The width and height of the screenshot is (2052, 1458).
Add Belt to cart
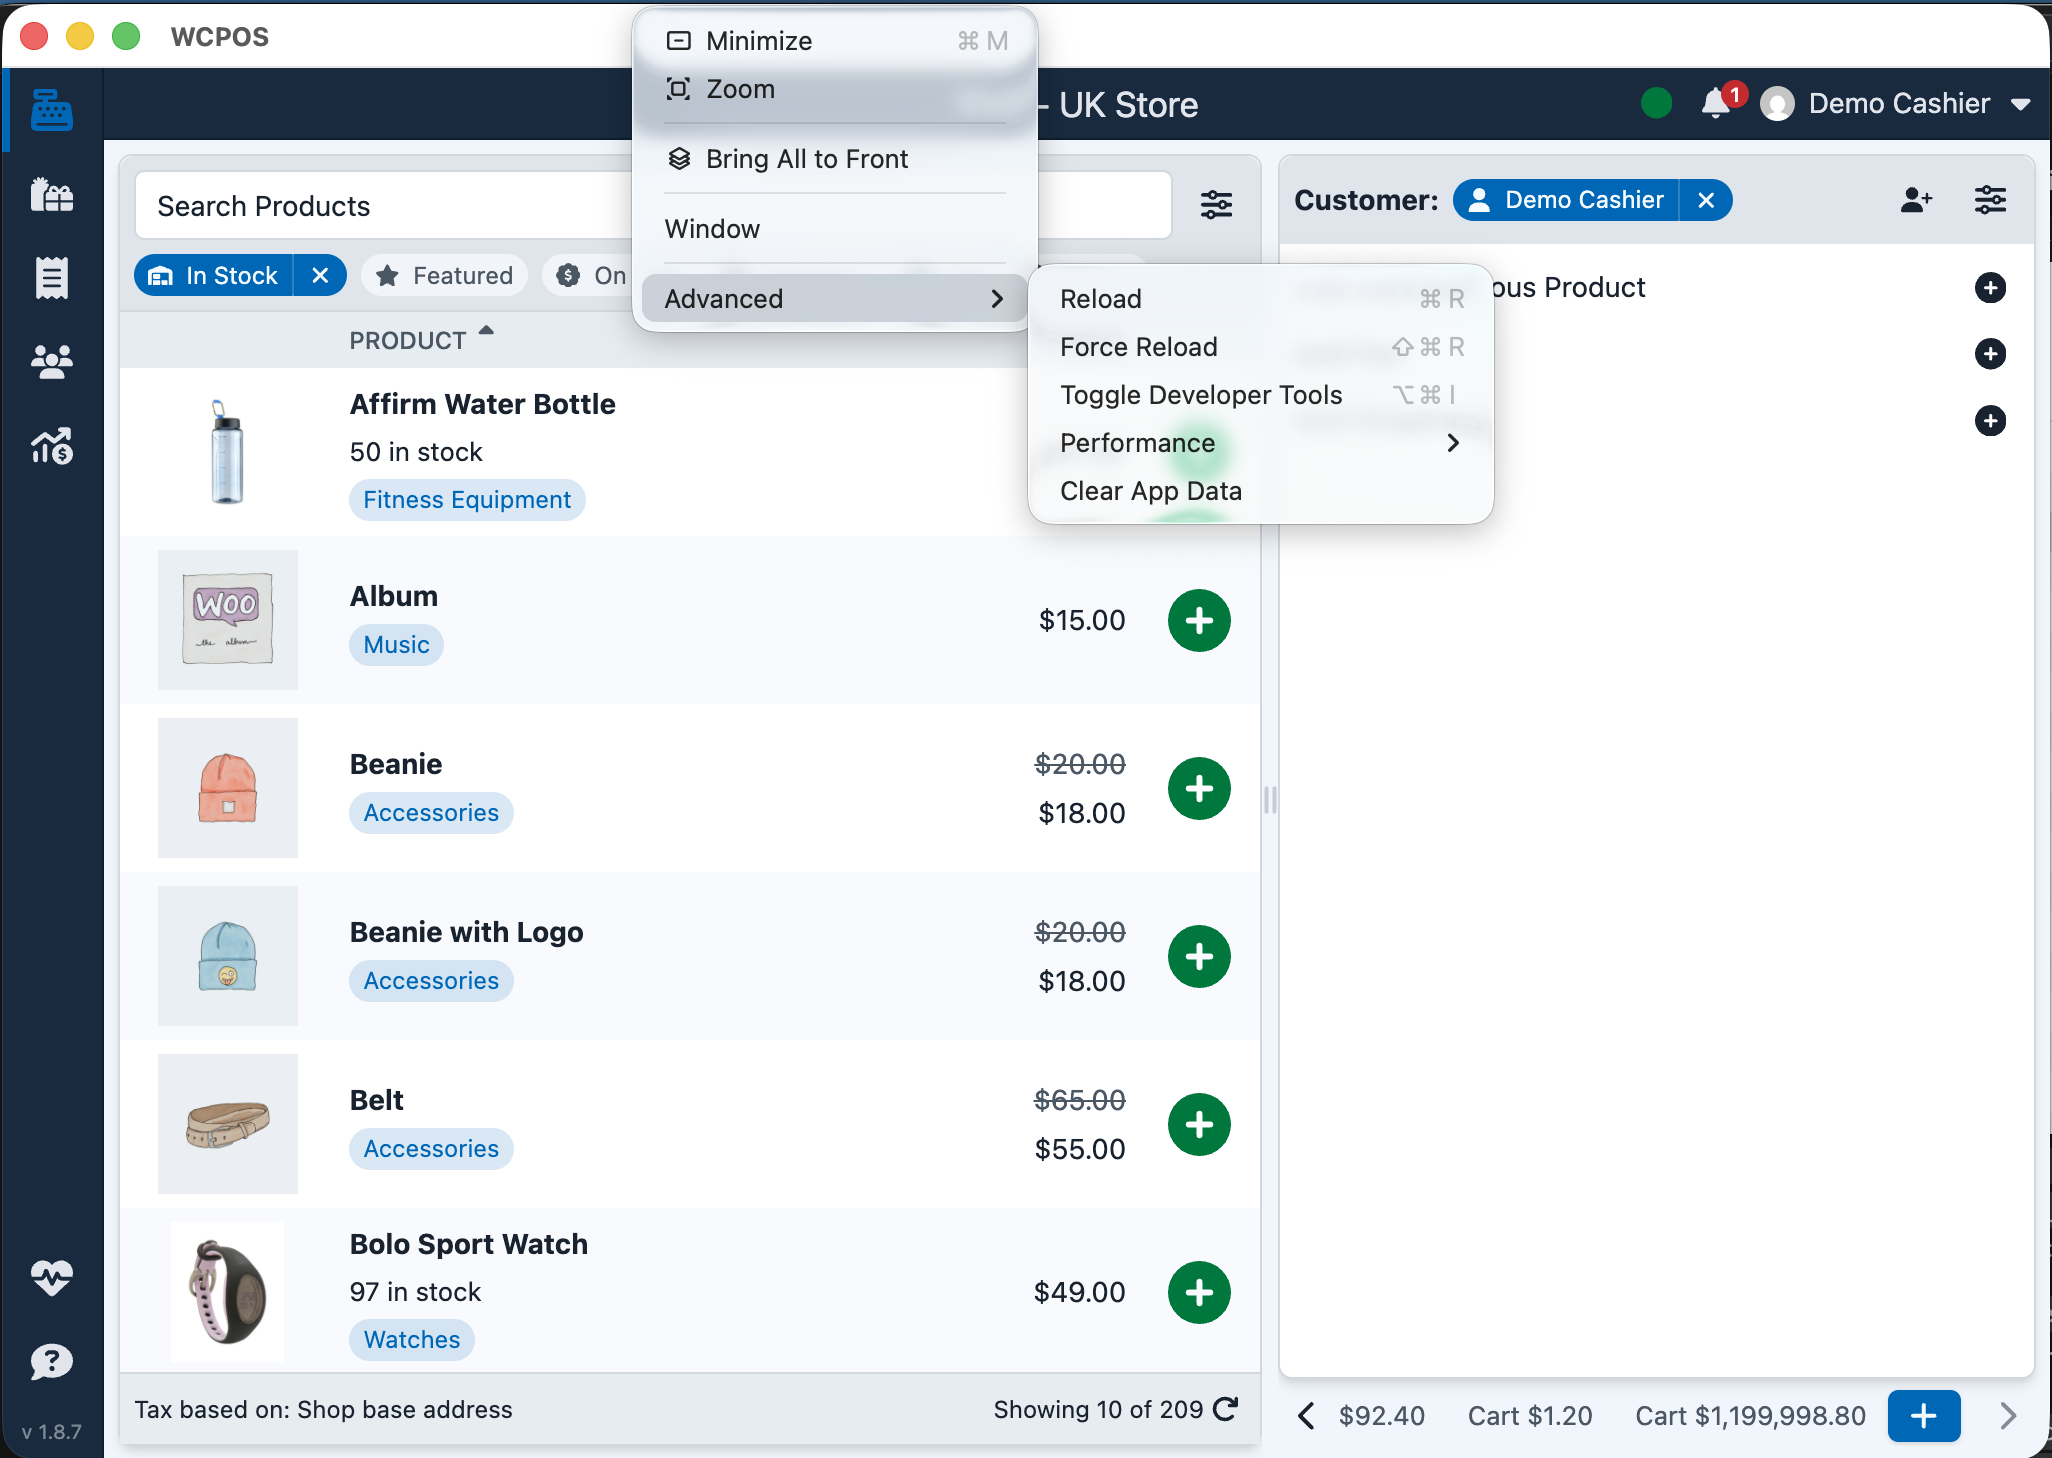click(1199, 1124)
